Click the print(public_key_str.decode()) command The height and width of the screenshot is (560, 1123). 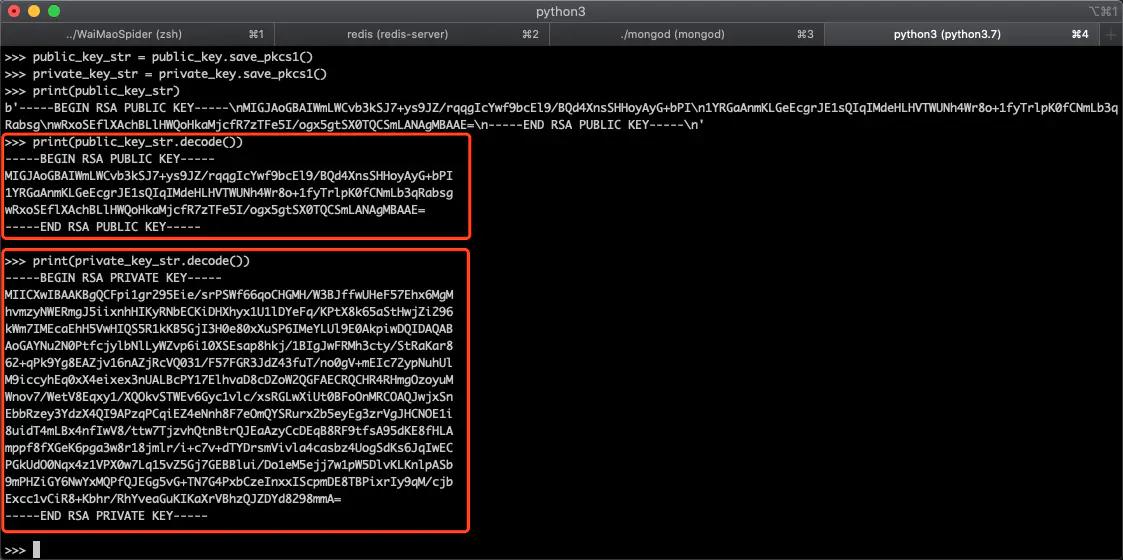(x=124, y=142)
